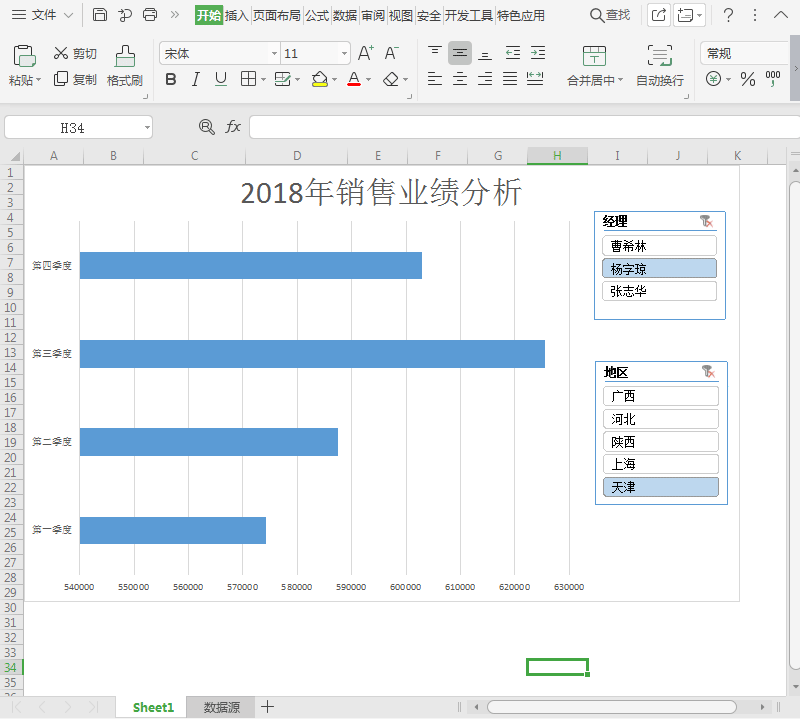This screenshot has height=719, width=800.
Task: Click the Save icon in quick access bar
Action: pyautogui.click(x=100, y=15)
